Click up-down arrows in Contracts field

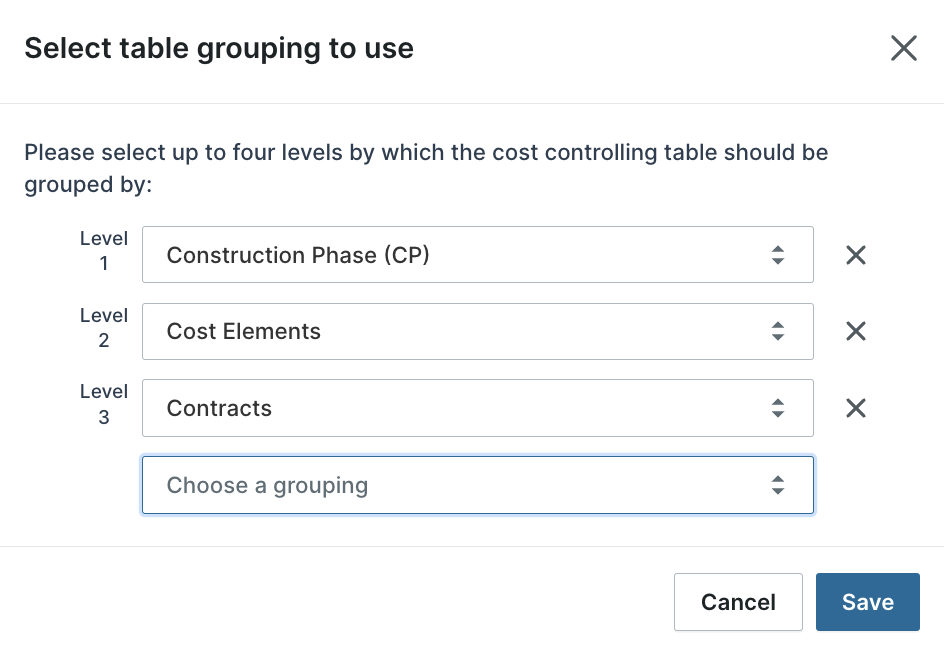pyautogui.click(x=778, y=408)
